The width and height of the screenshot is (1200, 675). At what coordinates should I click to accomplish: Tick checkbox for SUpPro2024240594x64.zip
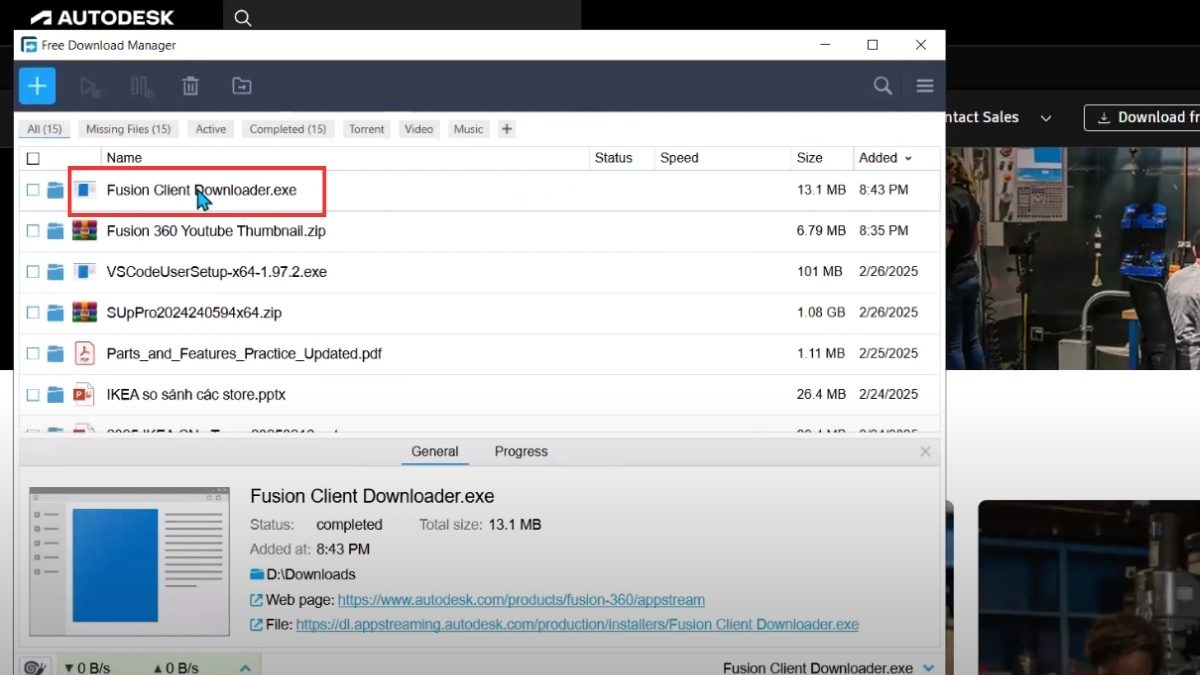click(33, 313)
